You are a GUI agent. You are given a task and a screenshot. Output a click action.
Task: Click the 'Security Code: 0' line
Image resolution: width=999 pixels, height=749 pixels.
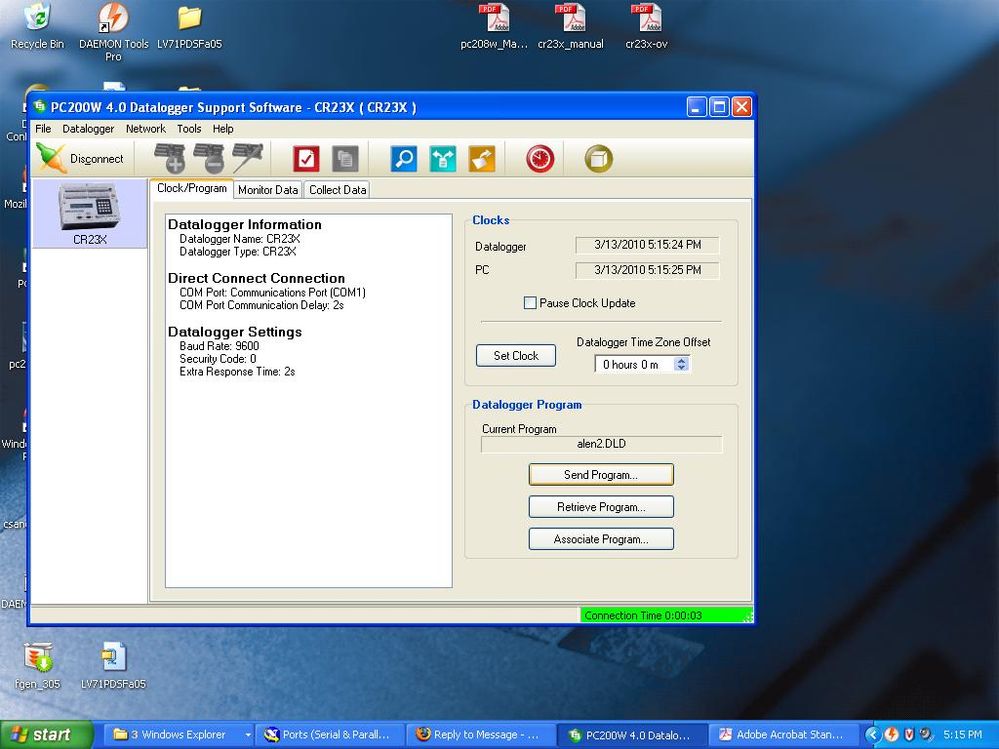218,359
